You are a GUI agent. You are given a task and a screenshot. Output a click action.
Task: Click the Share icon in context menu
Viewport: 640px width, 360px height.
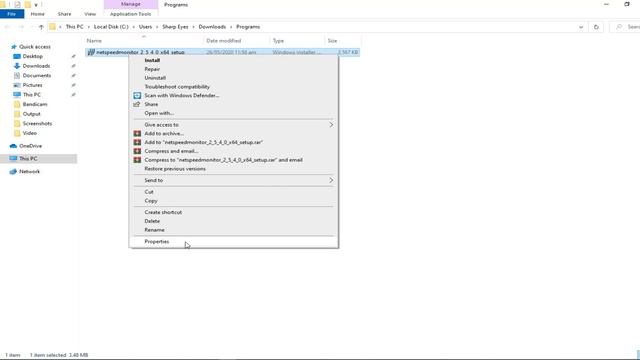click(x=137, y=104)
